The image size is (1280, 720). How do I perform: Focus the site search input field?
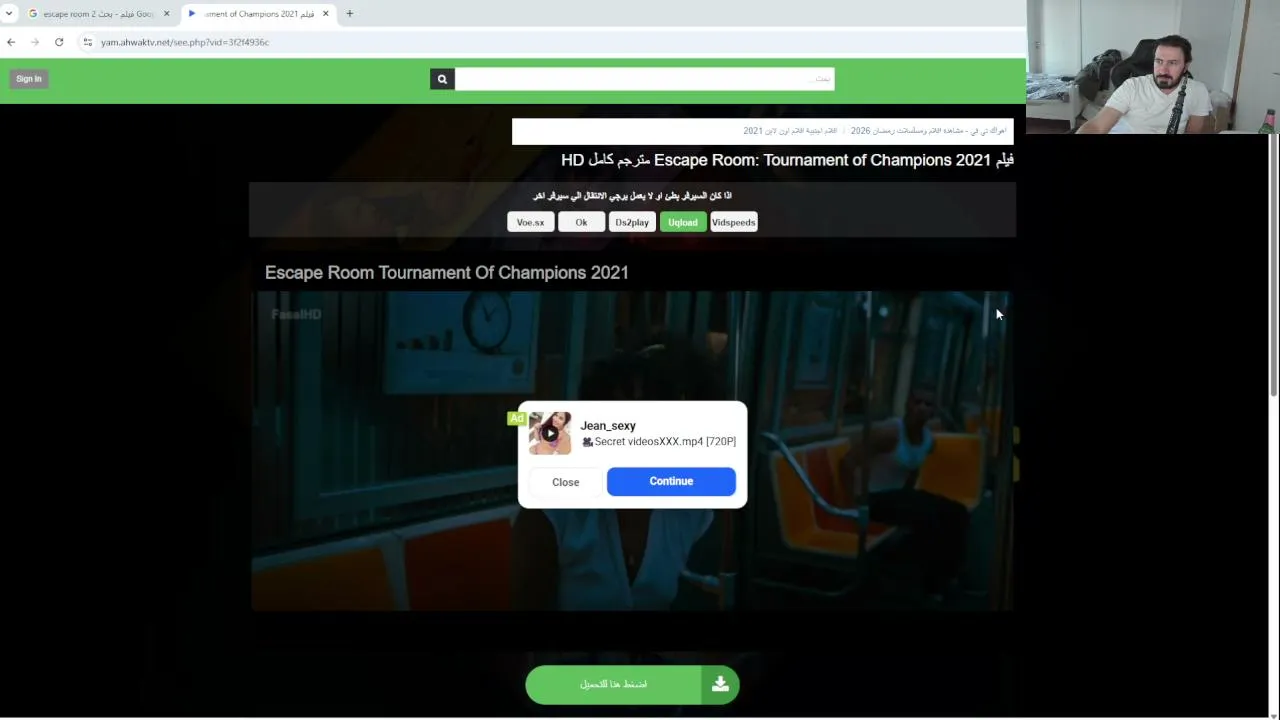click(x=645, y=79)
